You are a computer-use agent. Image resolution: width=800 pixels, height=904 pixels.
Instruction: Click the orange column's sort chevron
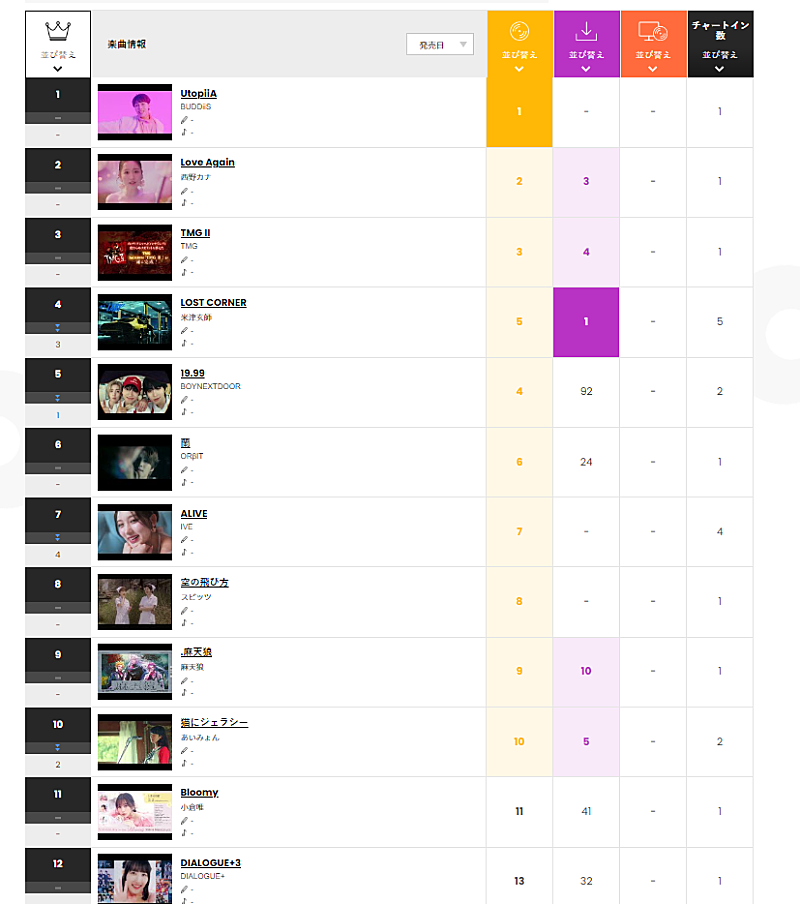pos(653,69)
